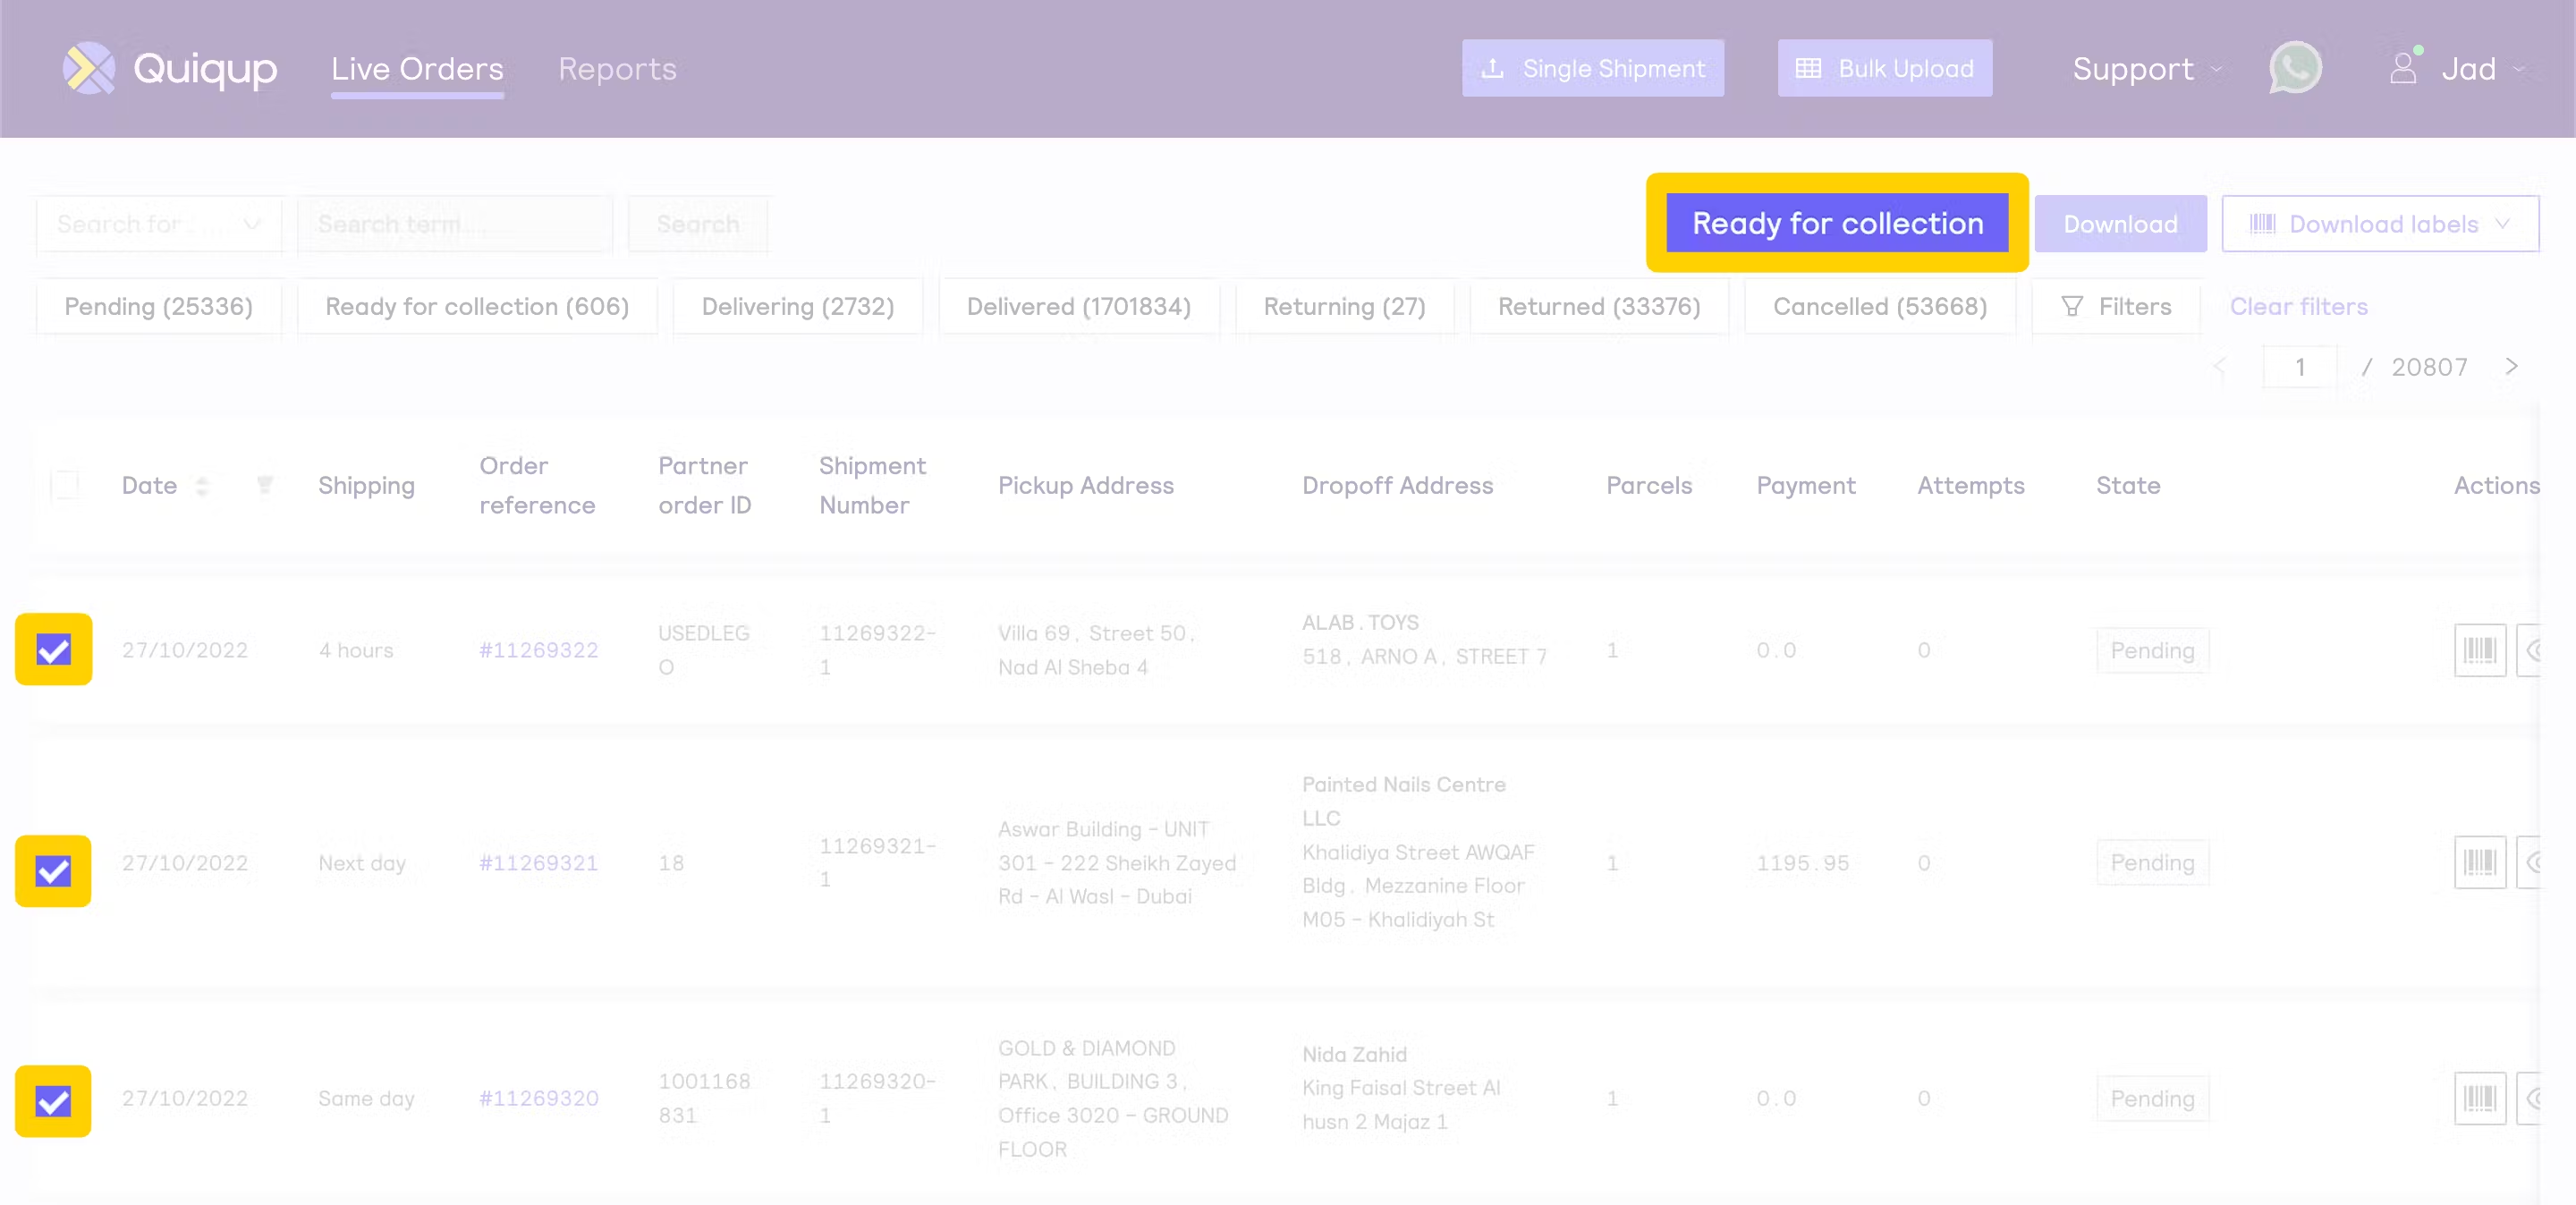
Task: Go to next page arrow
Action: 2511,367
